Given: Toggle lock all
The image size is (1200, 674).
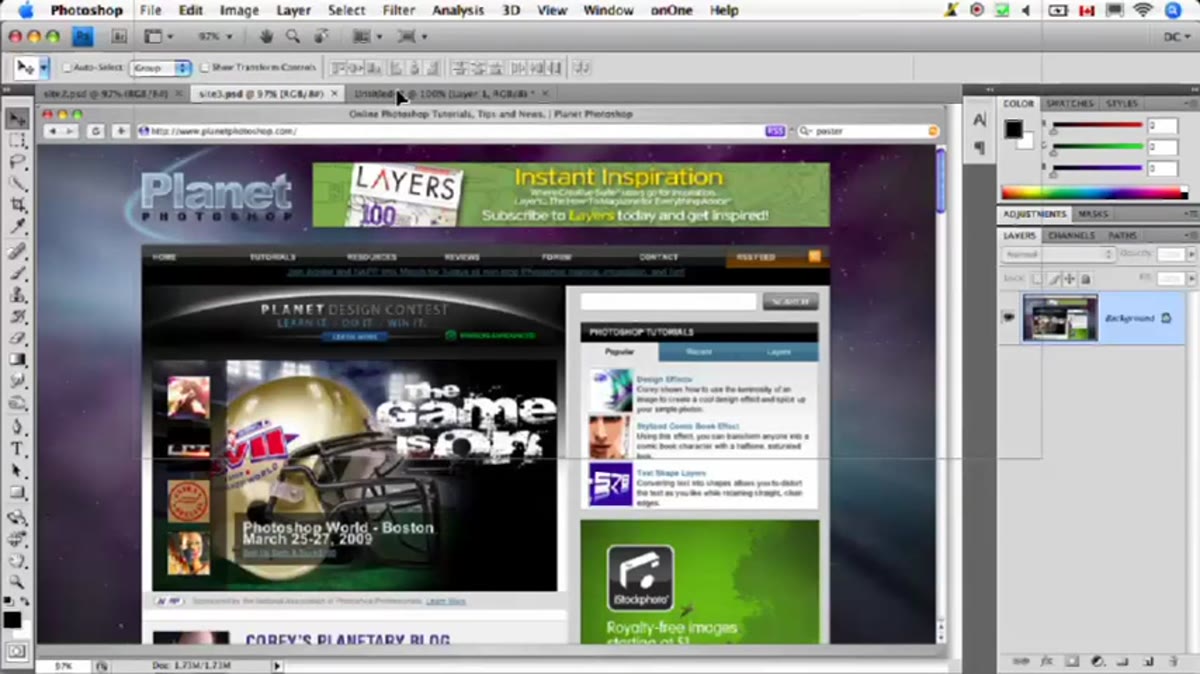Looking at the screenshot, I should coord(1085,279).
